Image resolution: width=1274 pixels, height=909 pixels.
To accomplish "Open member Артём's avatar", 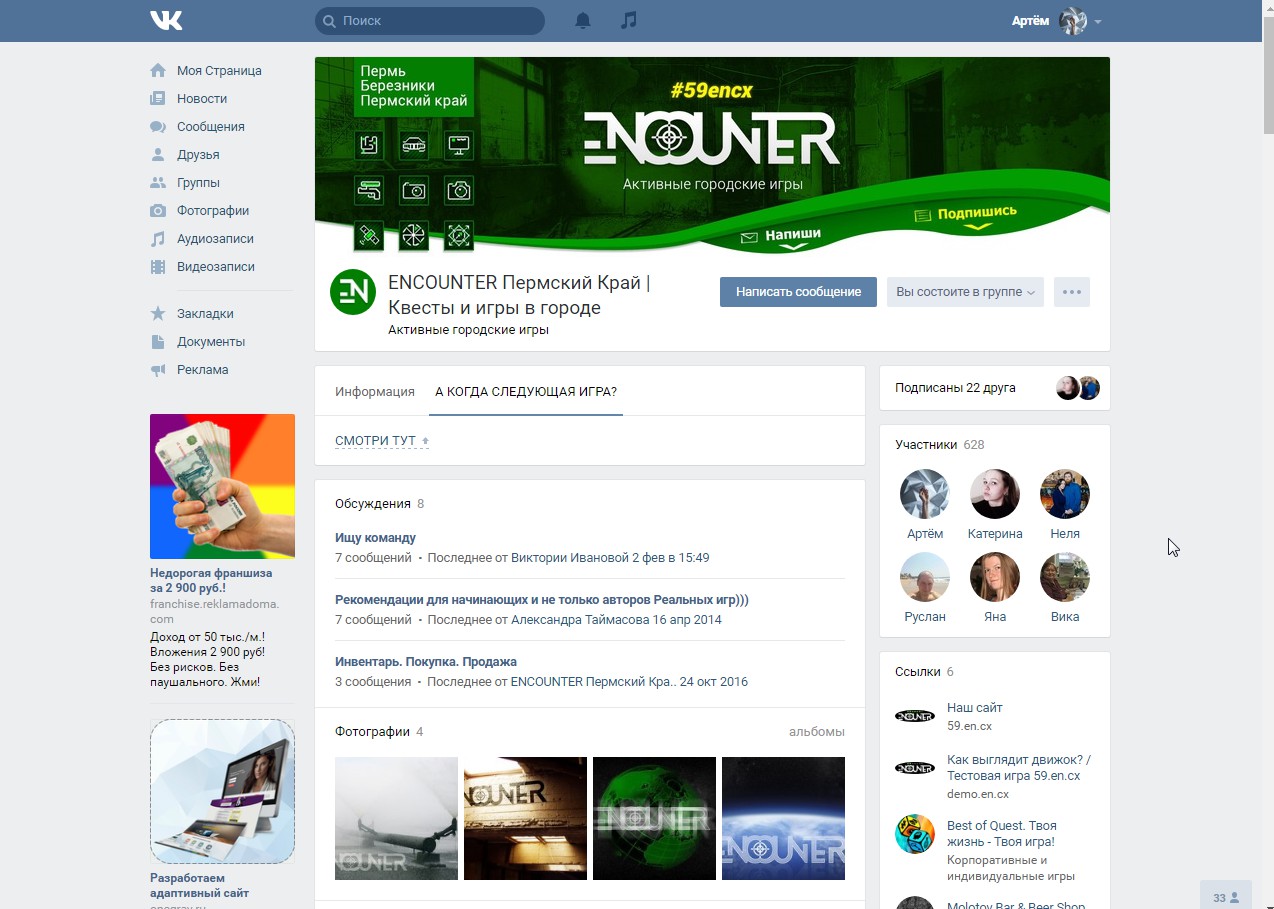I will click(925, 494).
